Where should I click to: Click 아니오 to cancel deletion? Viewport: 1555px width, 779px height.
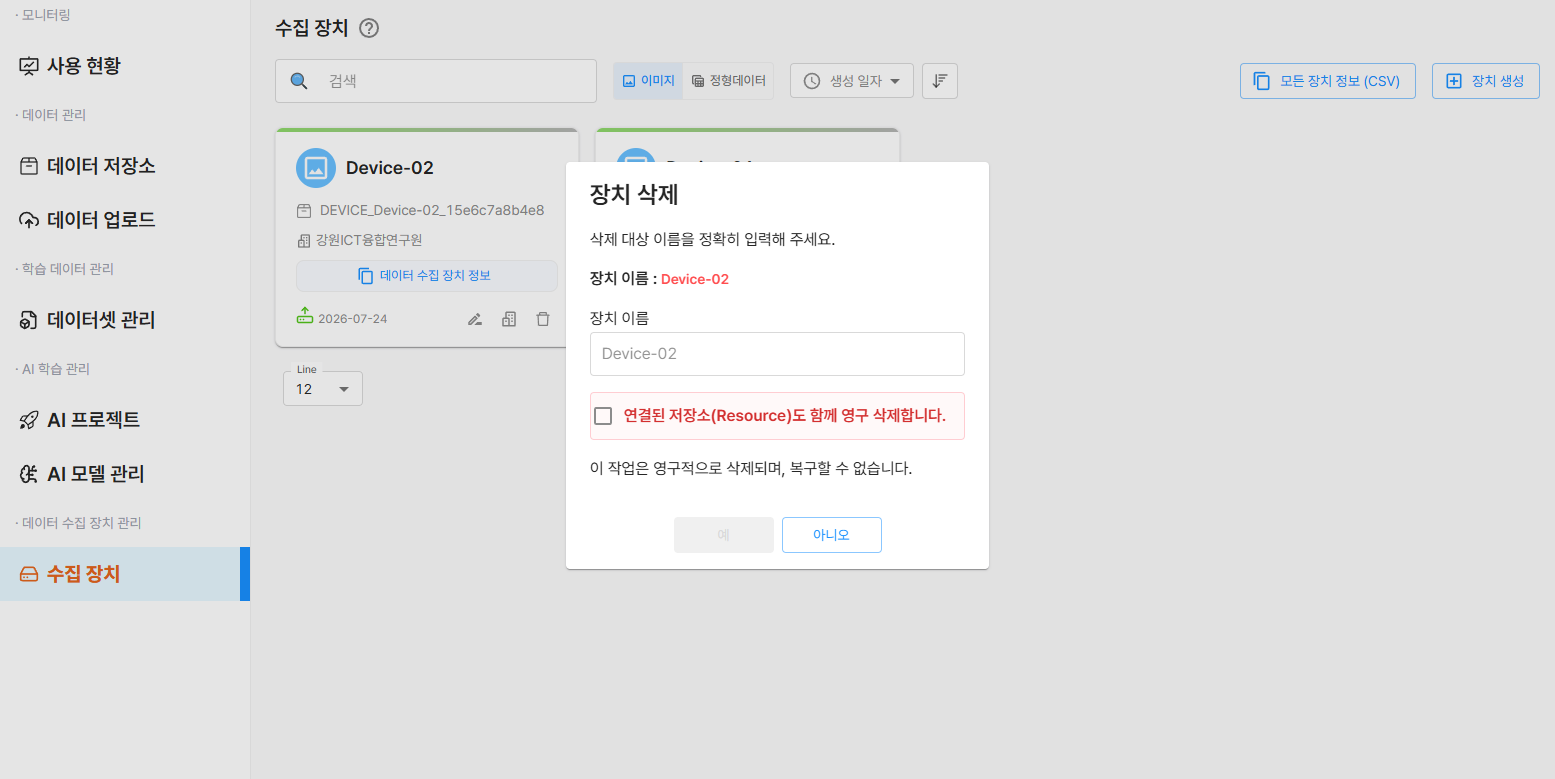(x=831, y=535)
